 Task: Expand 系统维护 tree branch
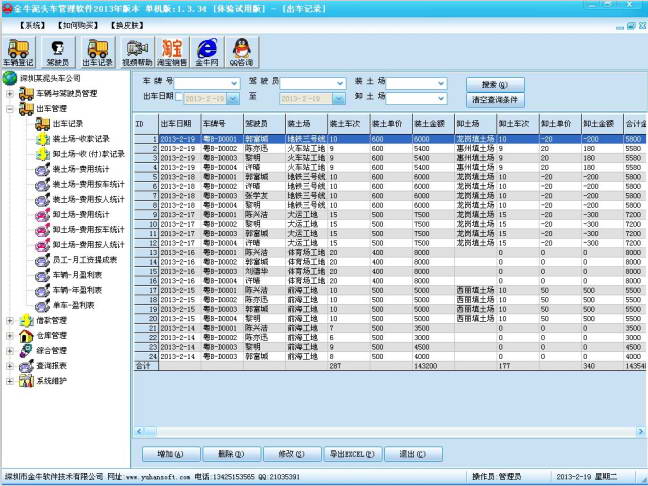pos(10,381)
